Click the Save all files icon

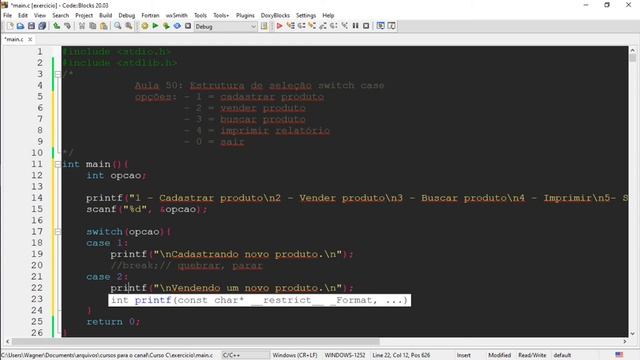click(42, 26)
